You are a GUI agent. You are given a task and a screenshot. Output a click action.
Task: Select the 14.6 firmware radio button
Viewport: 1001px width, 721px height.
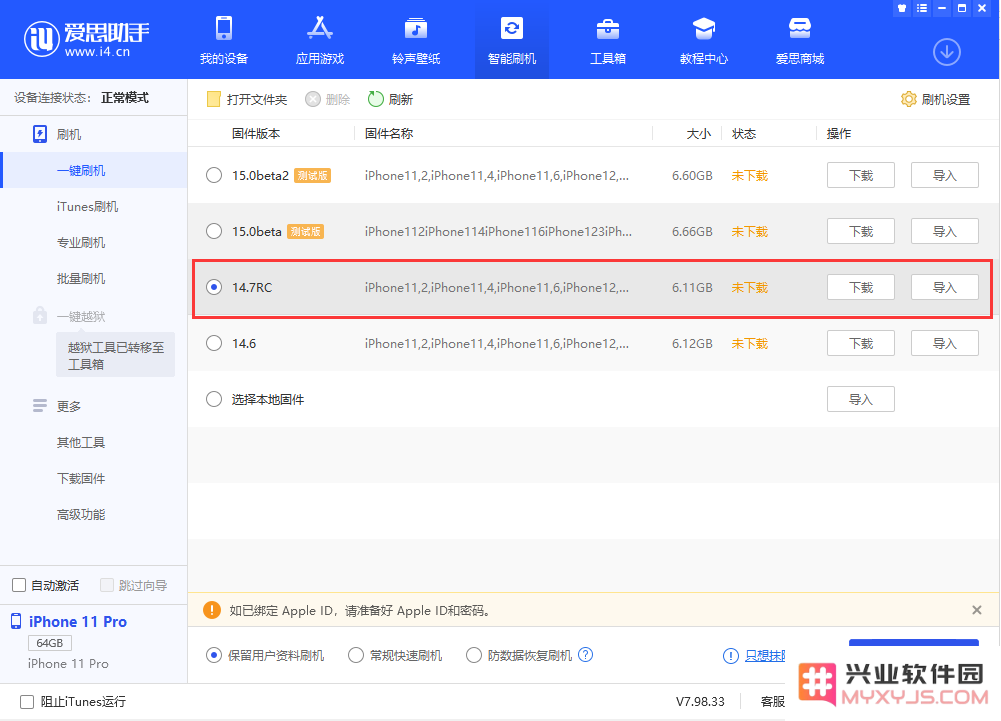tap(214, 343)
